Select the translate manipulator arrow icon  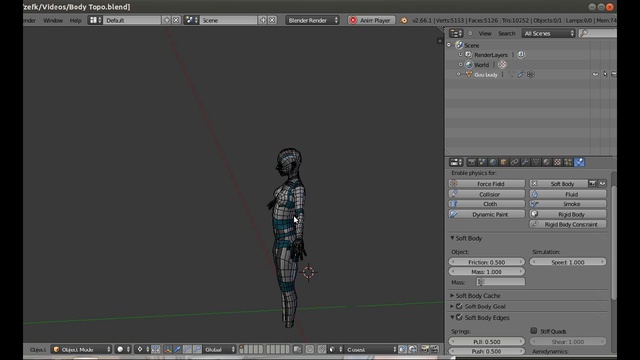pyautogui.click(x=178, y=349)
